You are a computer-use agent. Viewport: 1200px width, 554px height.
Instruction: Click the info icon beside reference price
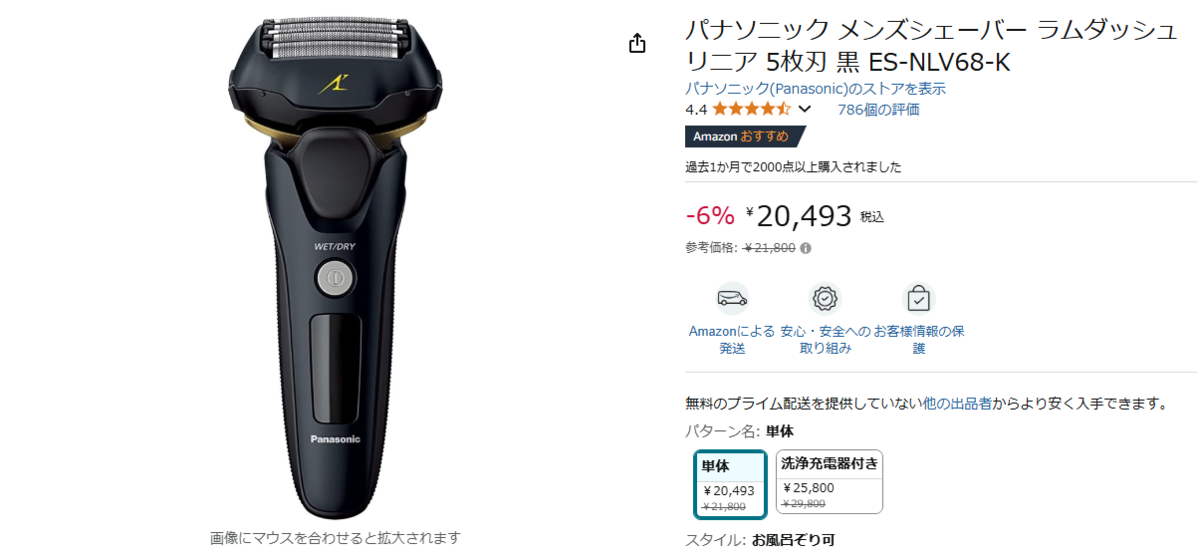[x=806, y=248]
